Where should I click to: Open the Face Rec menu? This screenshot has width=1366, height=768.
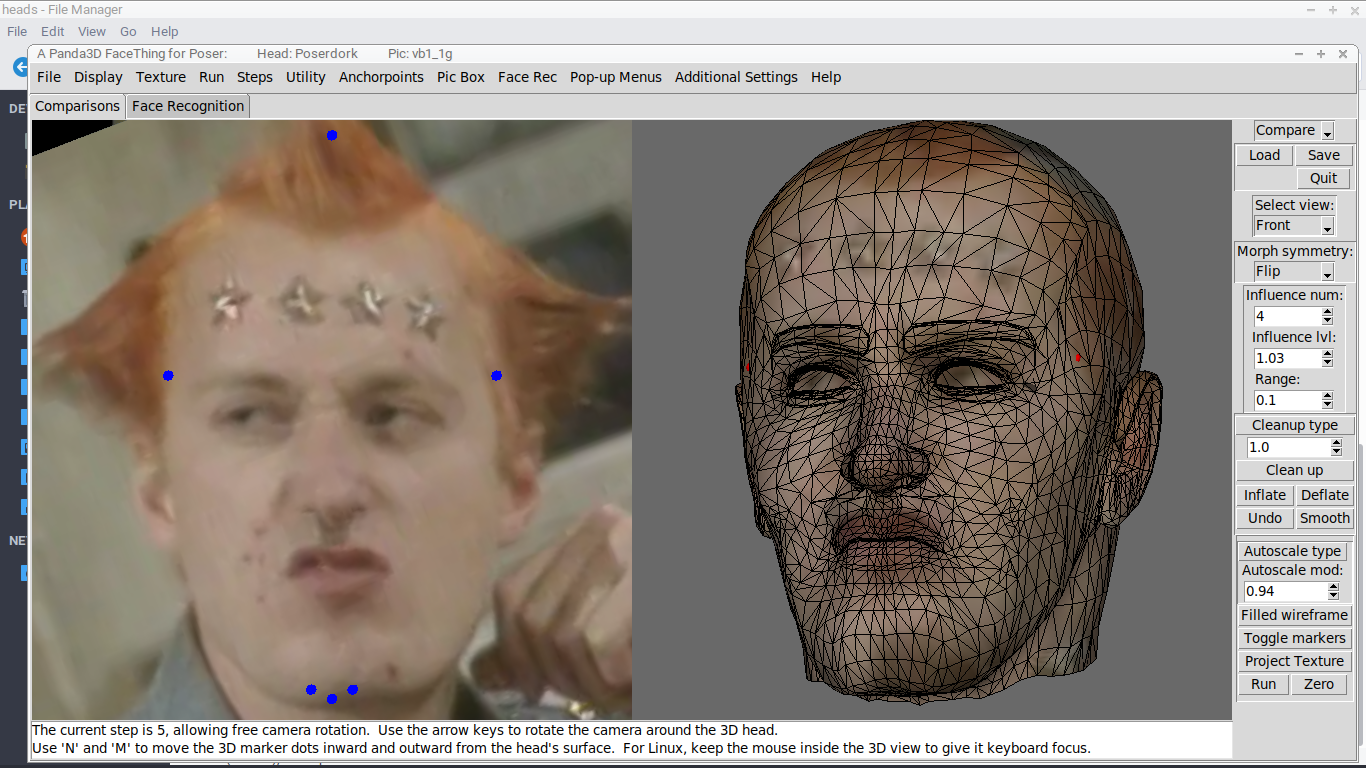[528, 77]
